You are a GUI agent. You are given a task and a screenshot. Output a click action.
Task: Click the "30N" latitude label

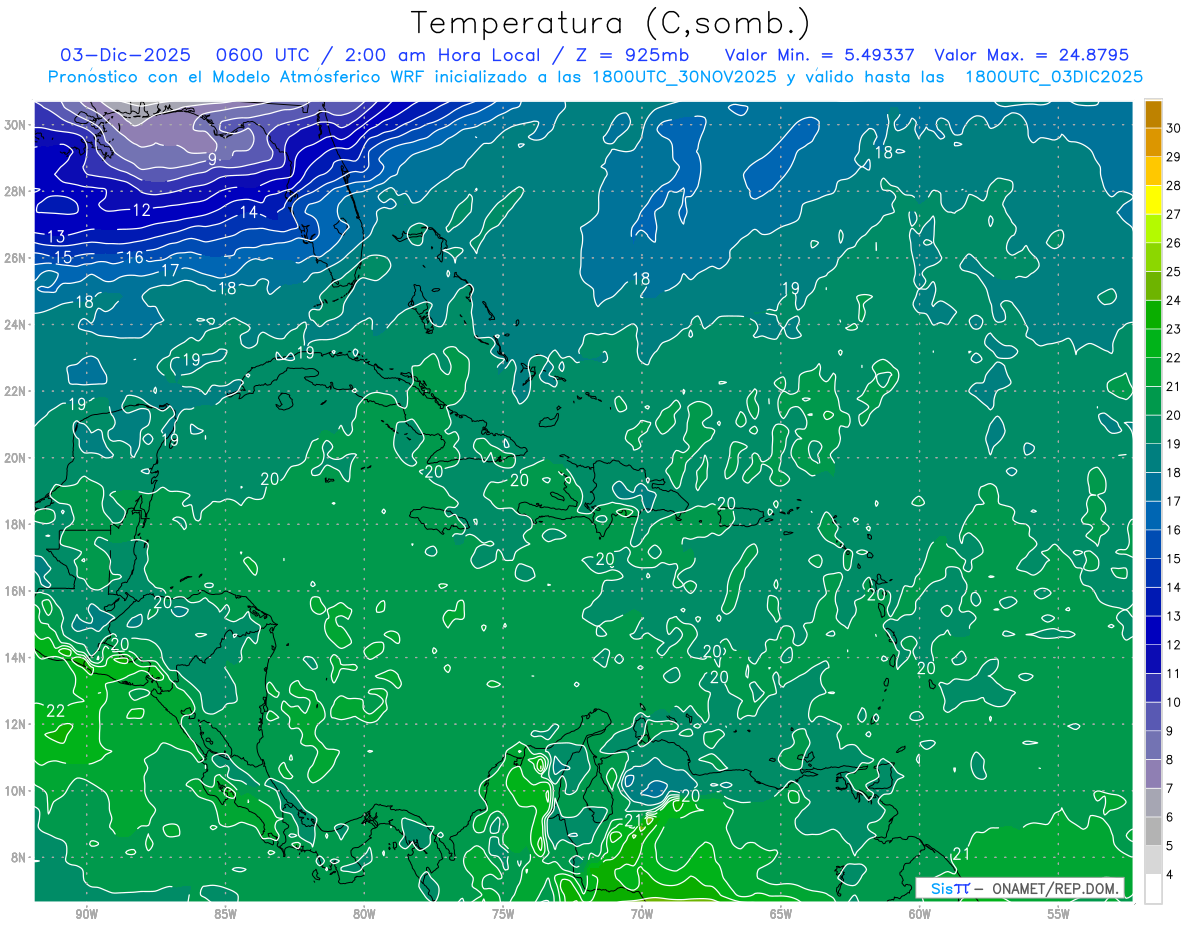[x=17, y=125]
